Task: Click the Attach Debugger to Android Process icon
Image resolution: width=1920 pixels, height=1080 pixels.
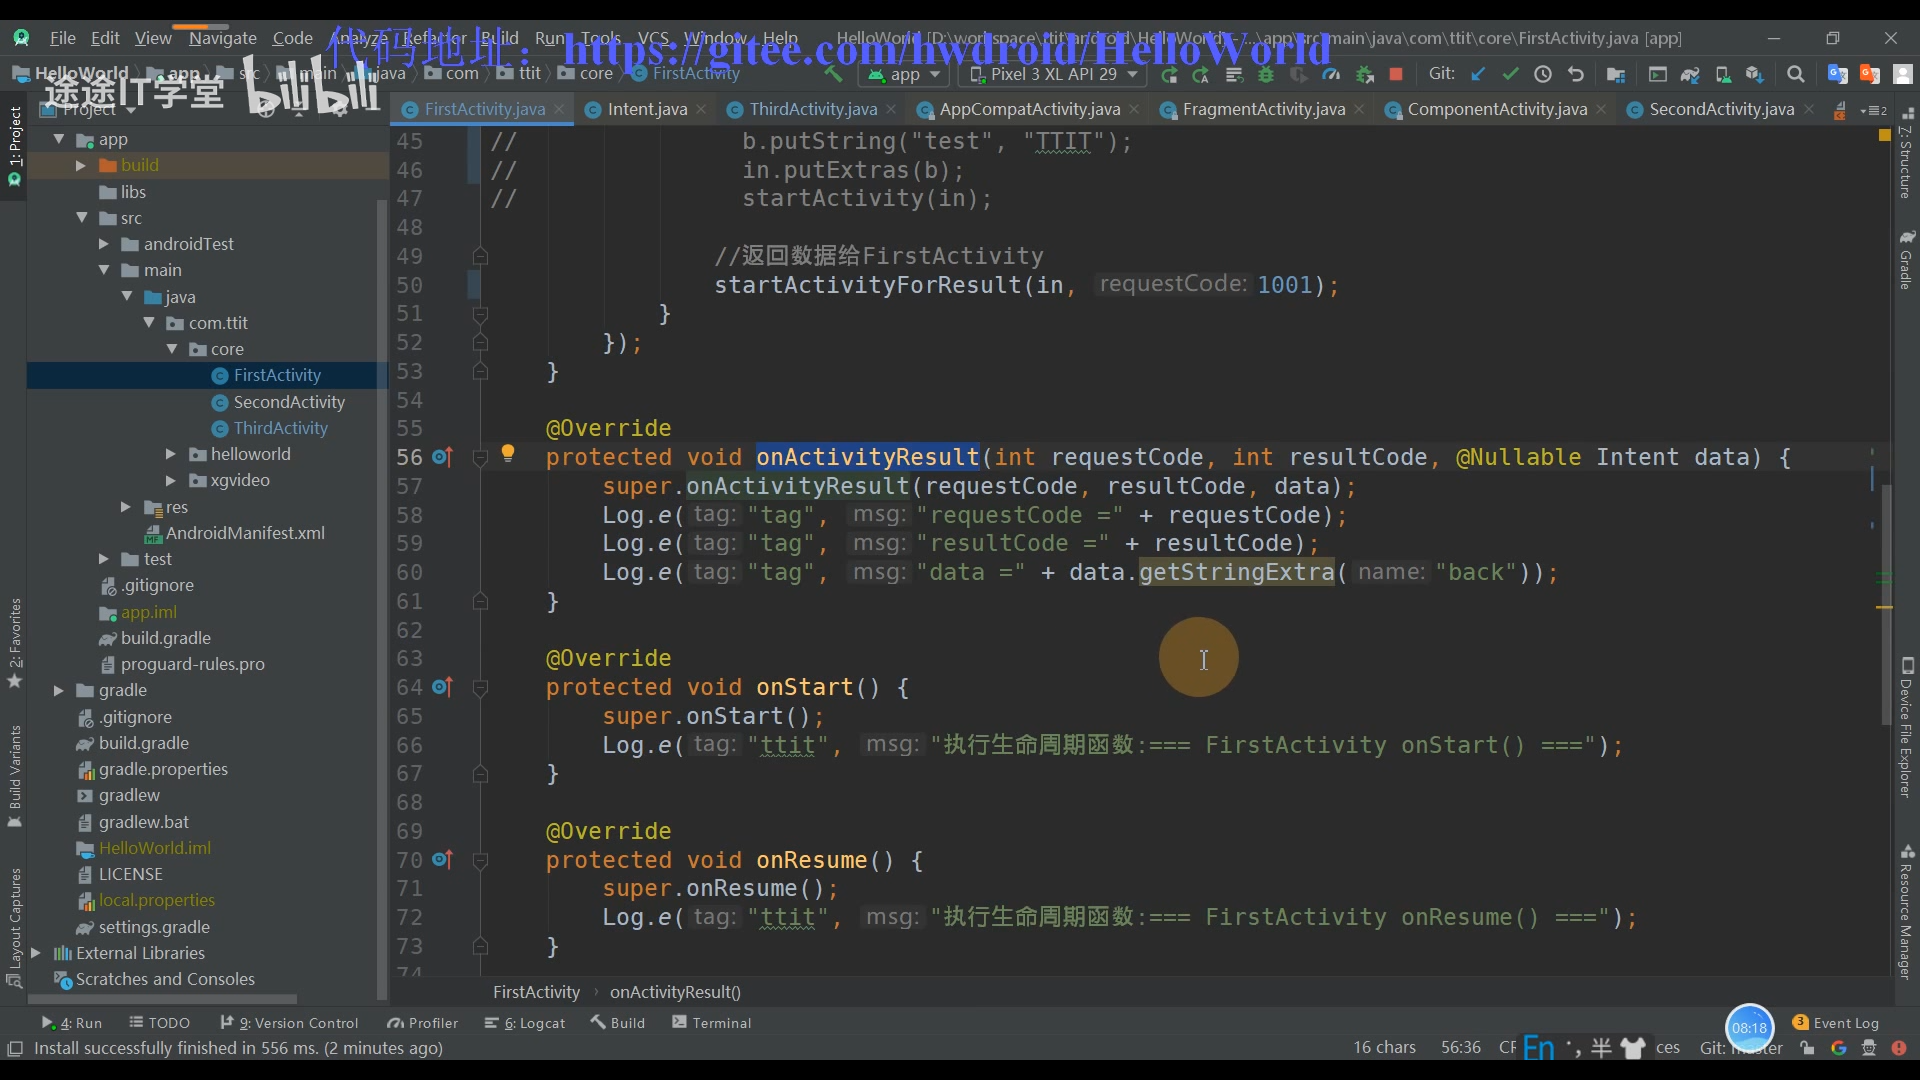Action: tap(1364, 74)
